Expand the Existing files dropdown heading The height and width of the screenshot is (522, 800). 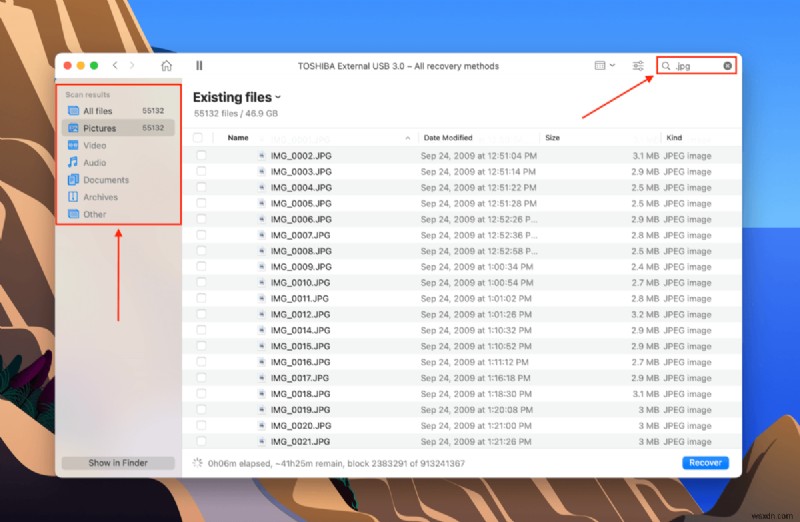(237, 97)
